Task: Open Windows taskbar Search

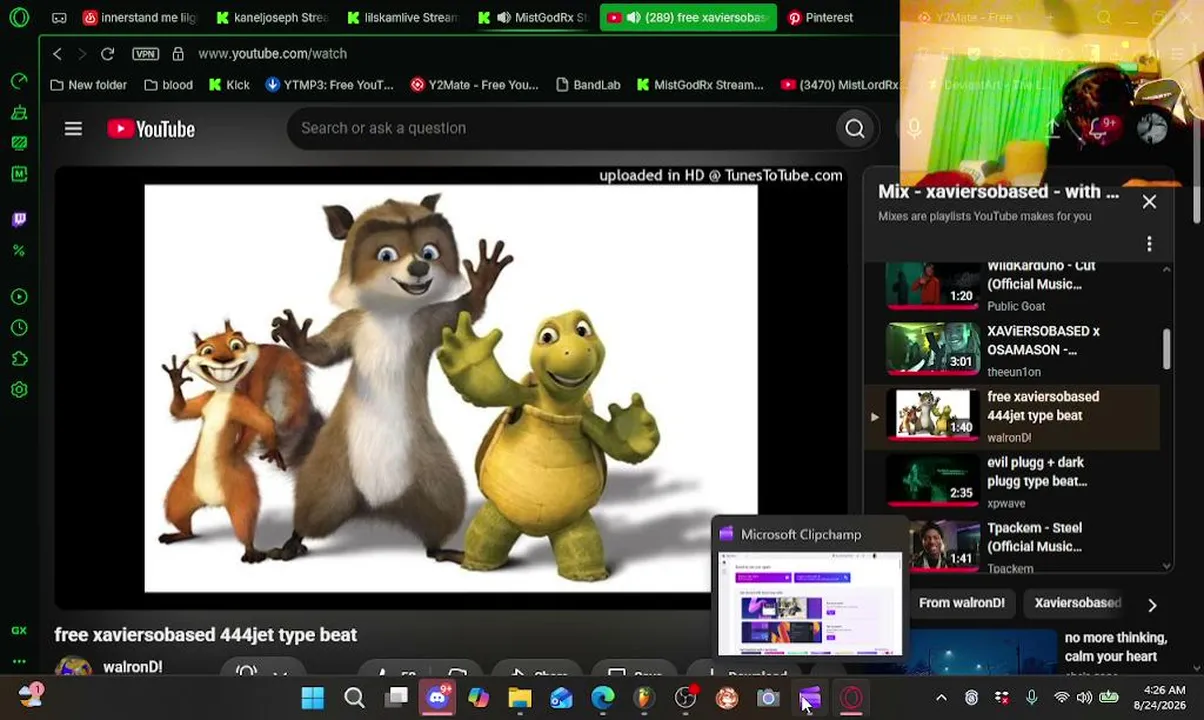Action: coord(354,697)
